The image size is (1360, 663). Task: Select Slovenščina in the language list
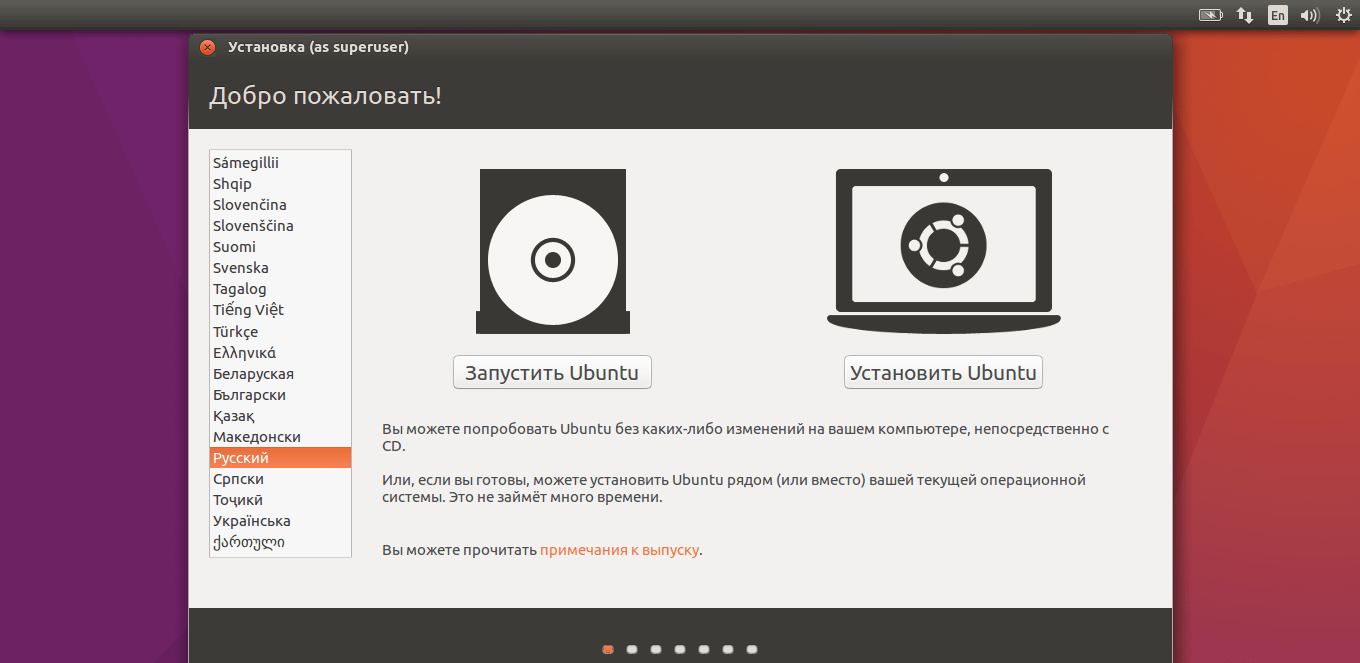coord(280,226)
